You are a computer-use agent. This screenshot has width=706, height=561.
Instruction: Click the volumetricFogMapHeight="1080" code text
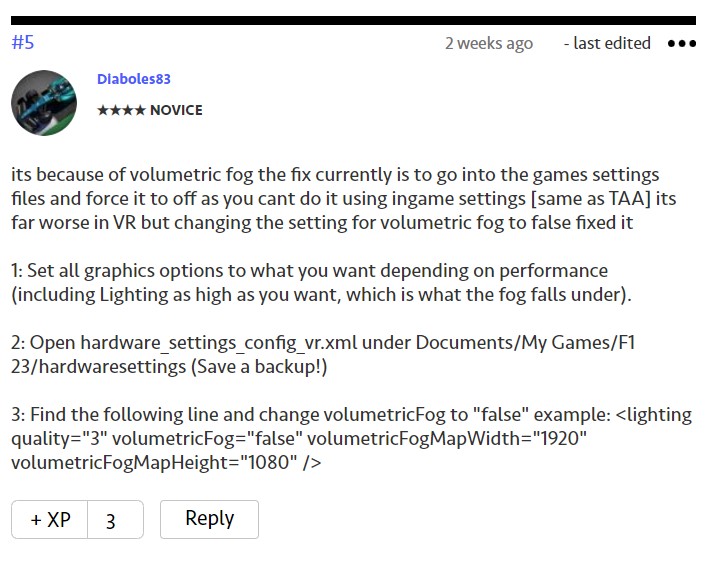(x=154, y=463)
